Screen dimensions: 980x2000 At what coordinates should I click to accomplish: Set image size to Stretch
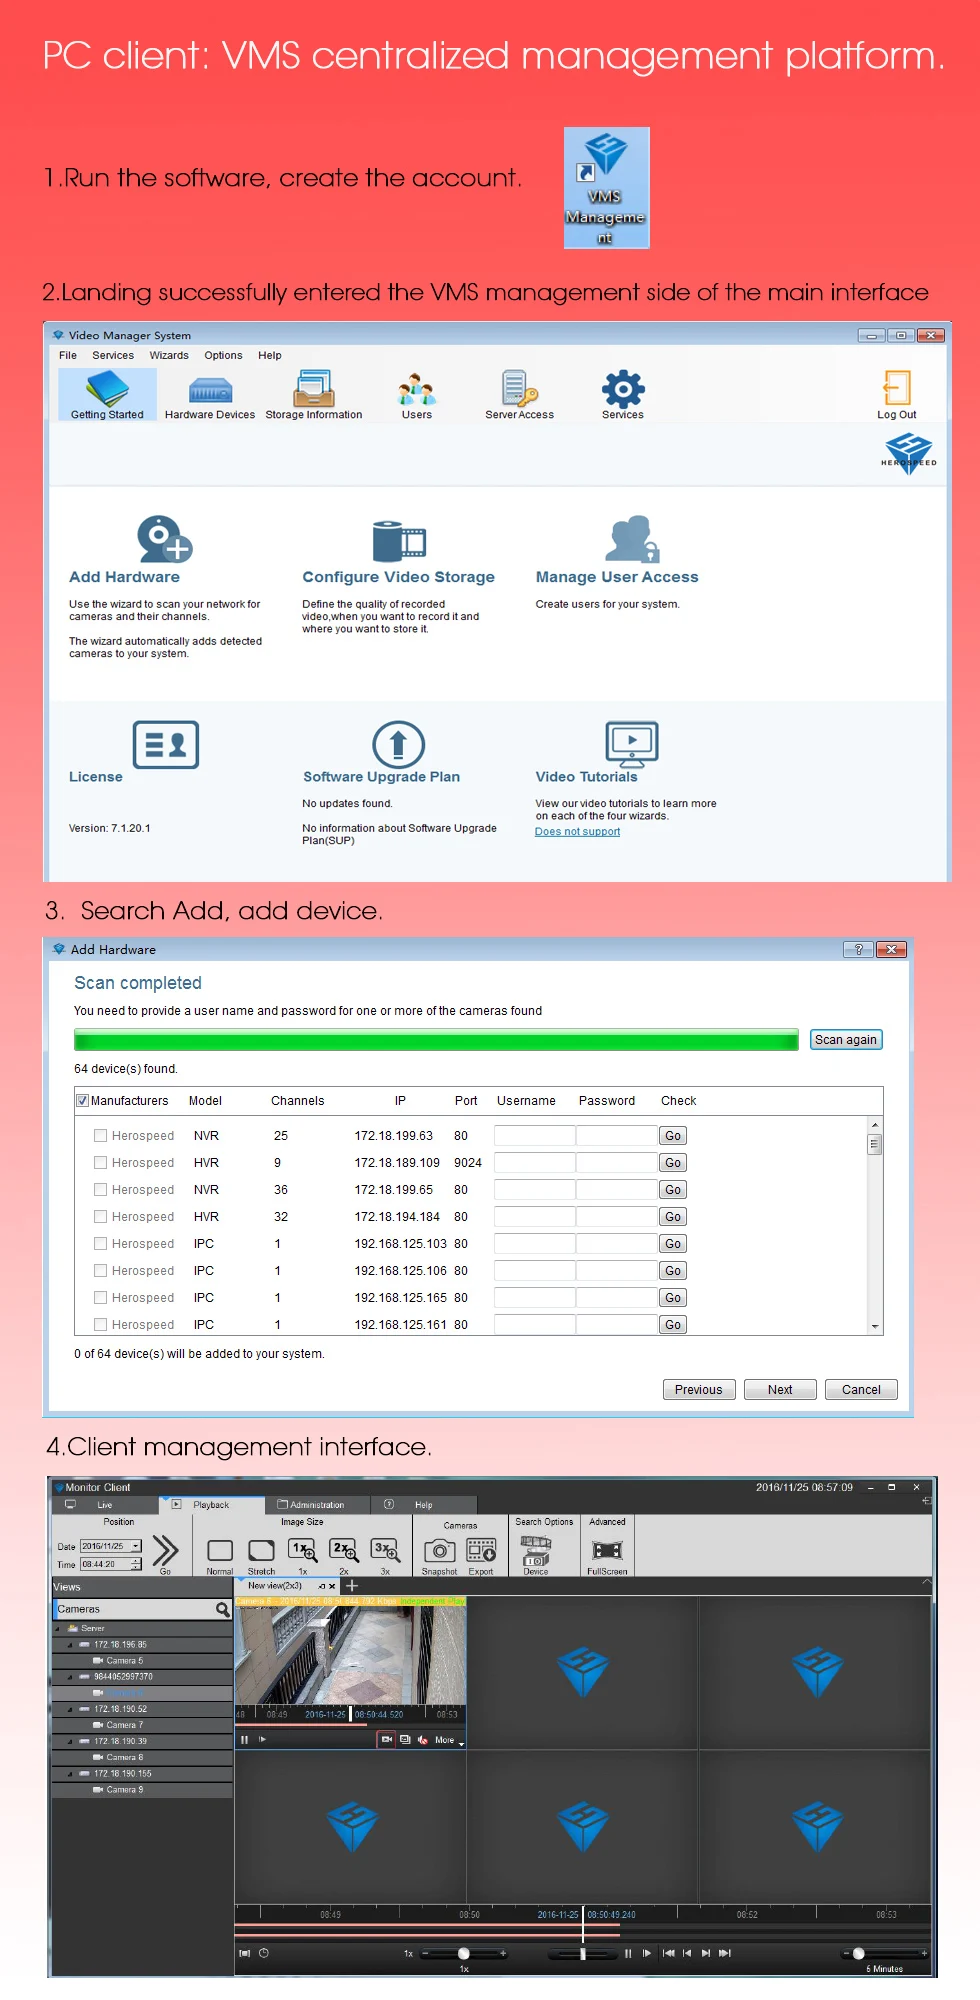(262, 1551)
